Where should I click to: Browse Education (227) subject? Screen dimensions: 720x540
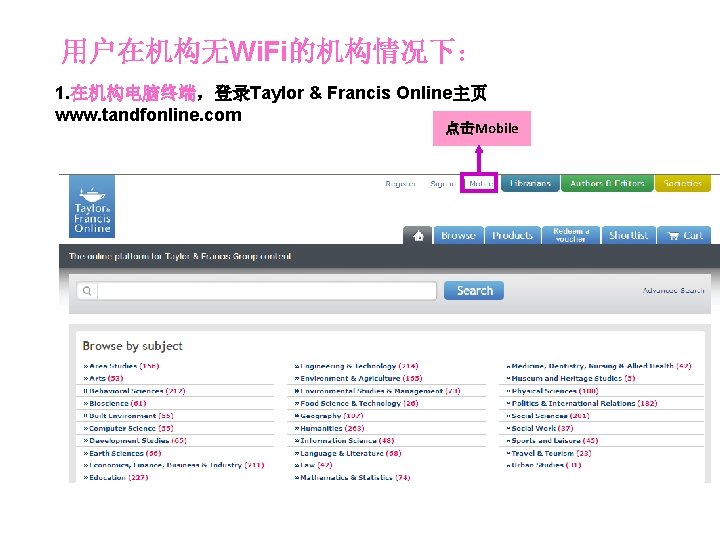pyautogui.click(x=116, y=478)
